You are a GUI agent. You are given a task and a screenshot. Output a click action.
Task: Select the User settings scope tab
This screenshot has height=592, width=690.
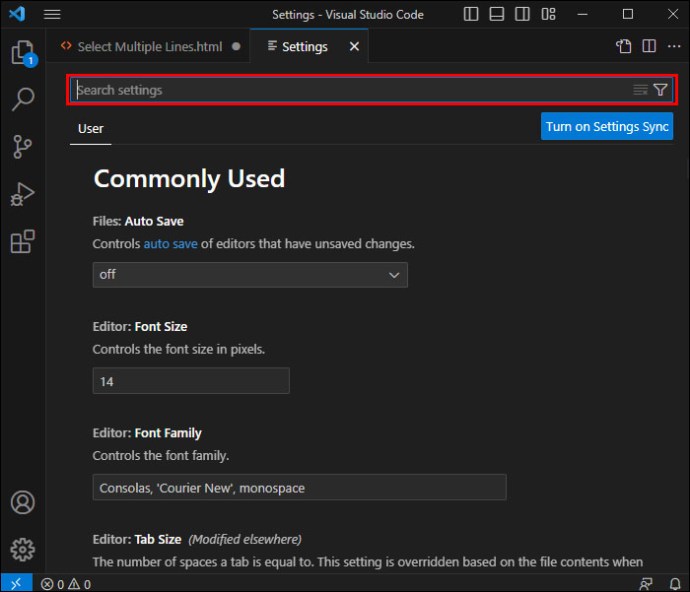coord(91,129)
